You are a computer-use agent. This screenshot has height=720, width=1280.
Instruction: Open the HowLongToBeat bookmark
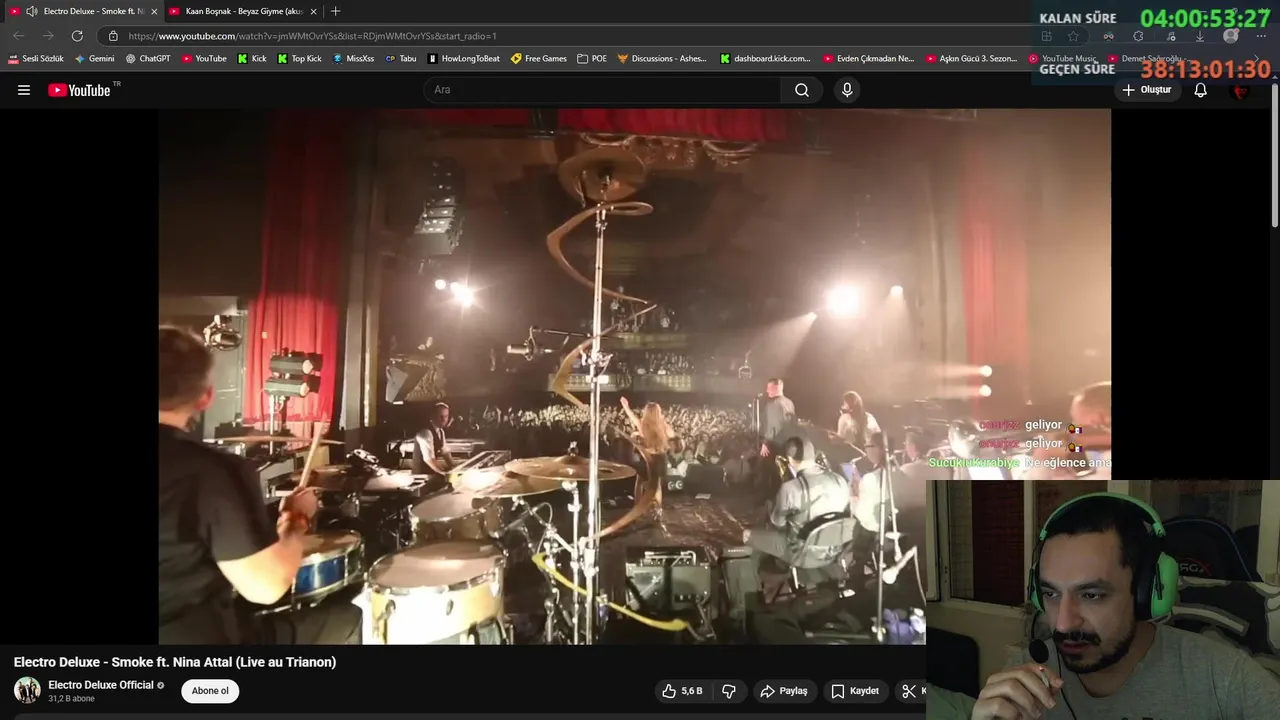464,59
